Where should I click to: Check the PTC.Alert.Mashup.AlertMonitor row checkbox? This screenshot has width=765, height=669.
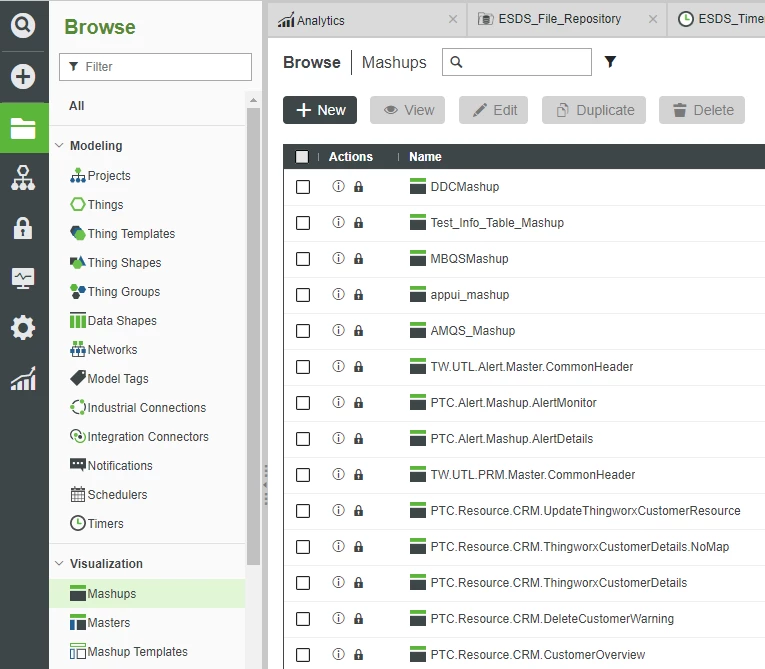(303, 403)
